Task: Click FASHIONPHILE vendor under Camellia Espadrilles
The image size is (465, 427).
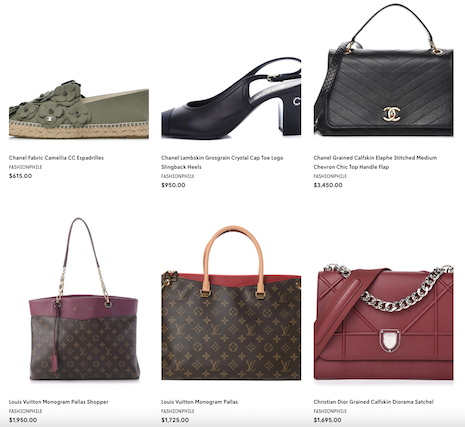Action: tap(25, 167)
